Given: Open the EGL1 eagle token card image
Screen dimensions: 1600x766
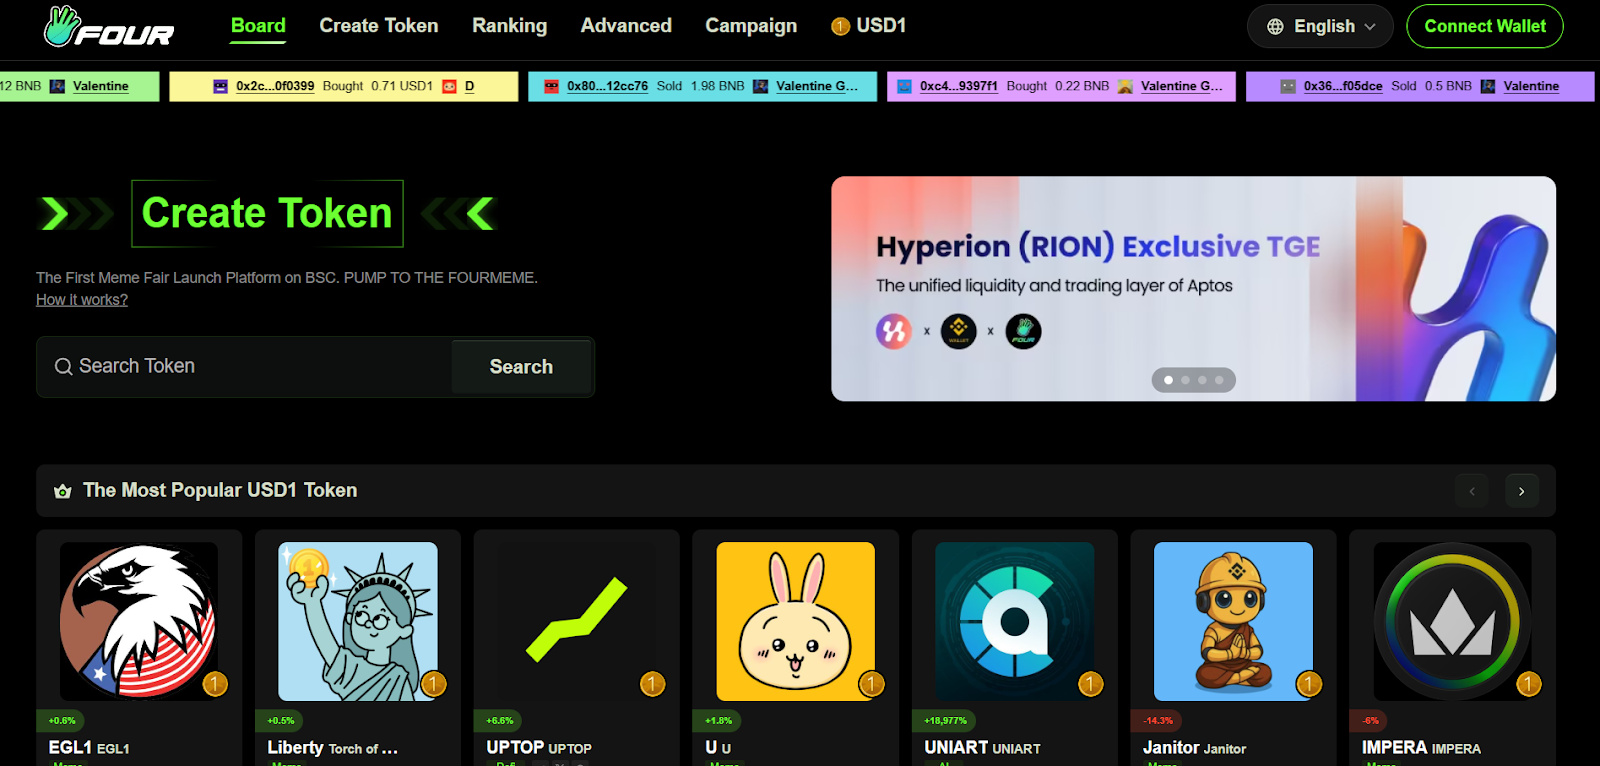Looking at the screenshot, I should tap(139, 621).
